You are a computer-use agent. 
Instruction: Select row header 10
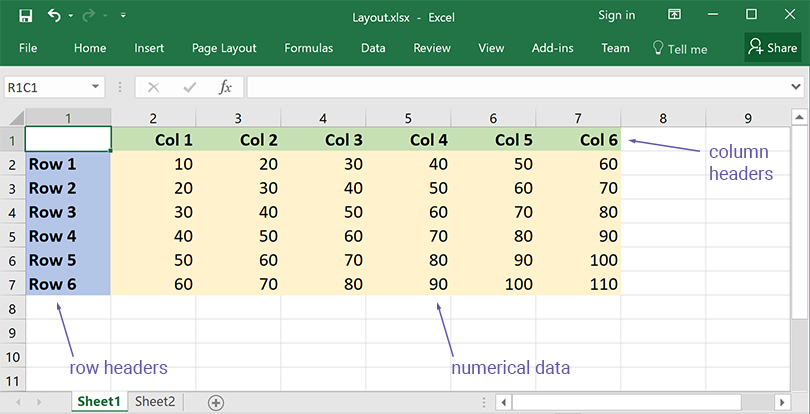[x=12, y=357]
